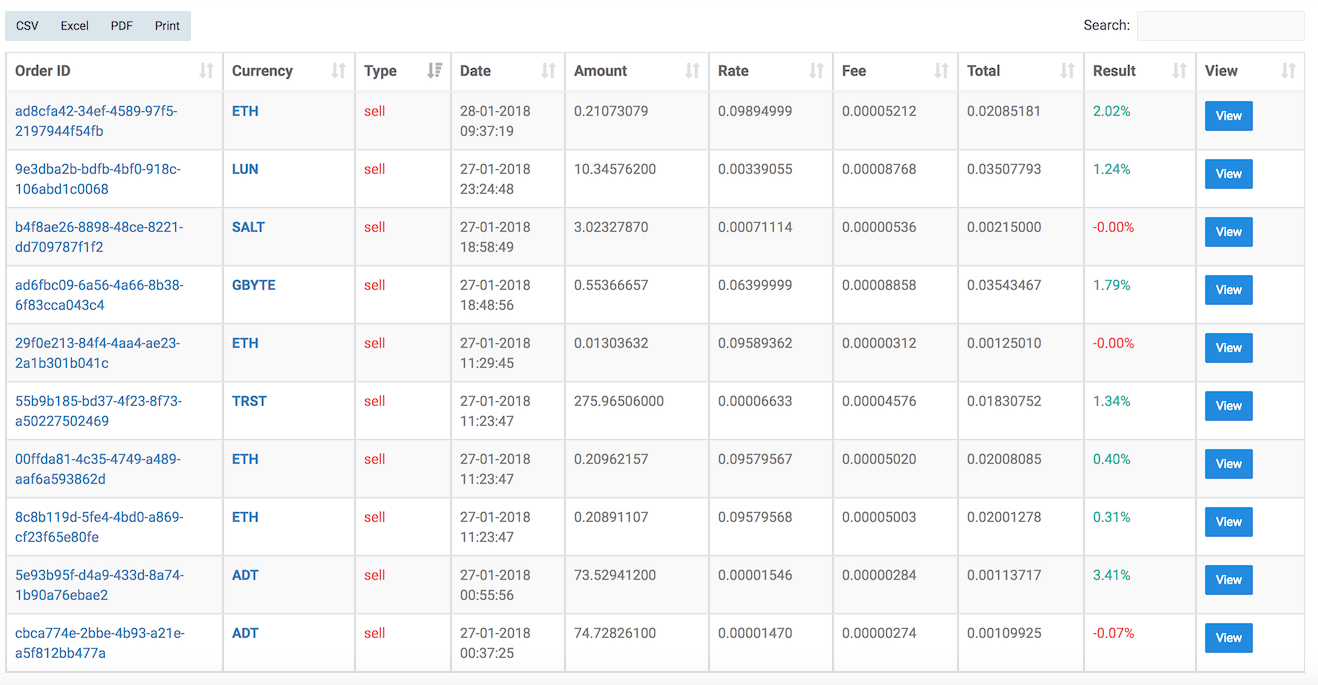Select amount 275.96506000
Screen dimensions: 1318x685
coord(619,401)
